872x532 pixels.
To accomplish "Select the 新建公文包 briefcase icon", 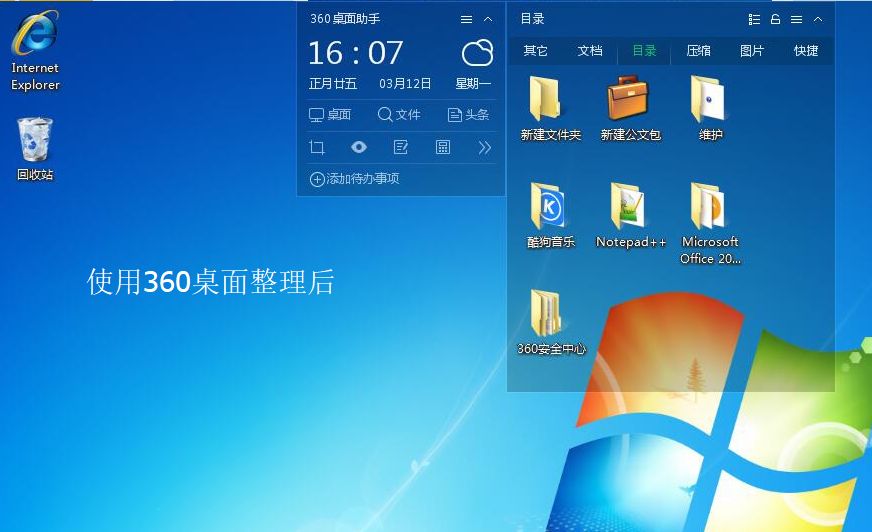I will [x=630, y=108].
